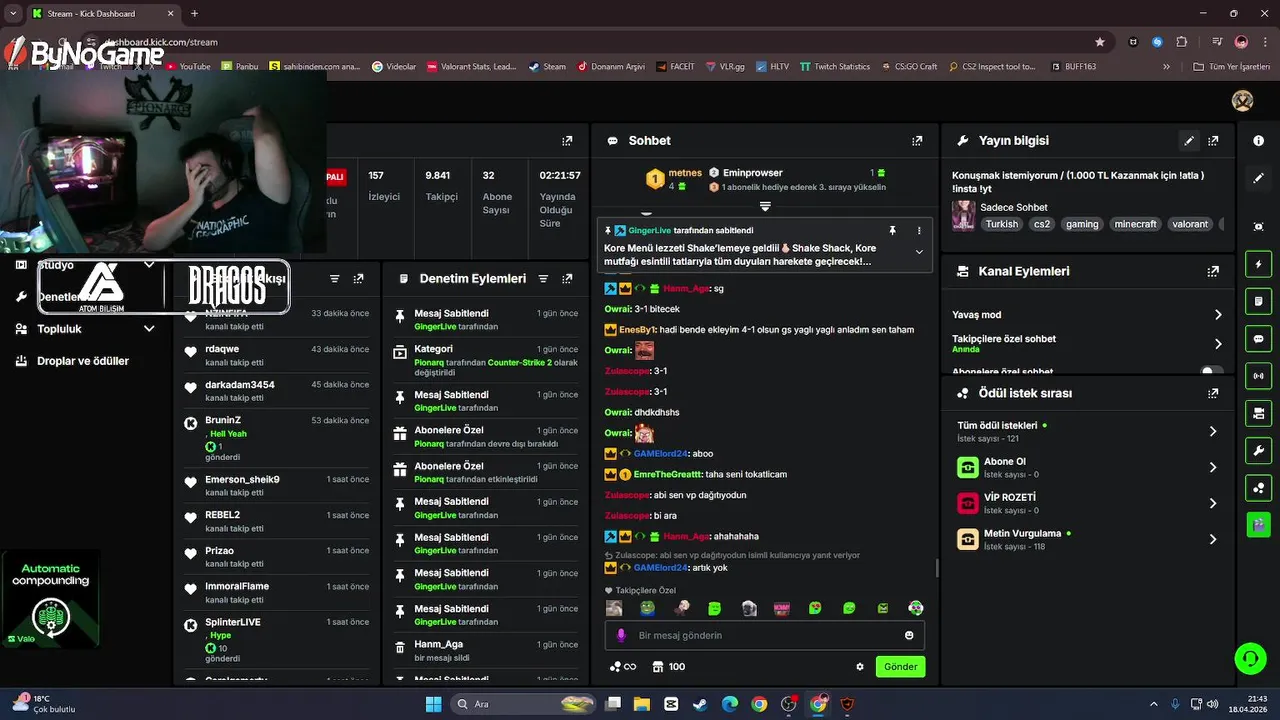Click the minecraft tag chip
Viewport: 1280px width, 720px height.
[x=1135, y=224]
